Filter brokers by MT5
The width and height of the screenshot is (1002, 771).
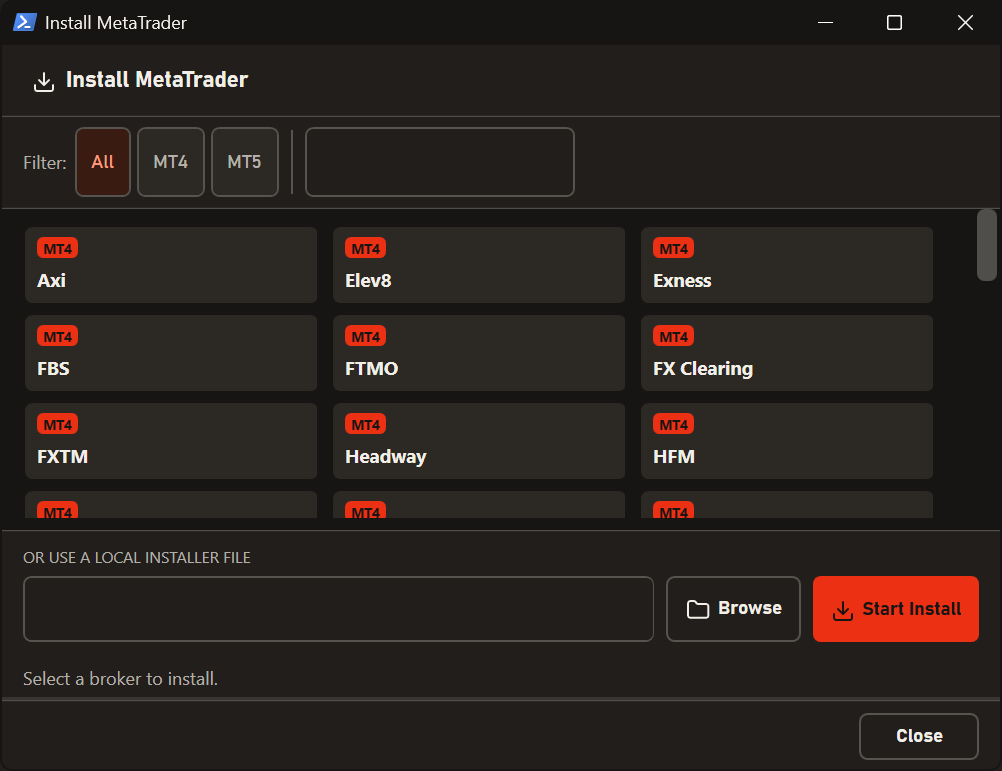point(245,162)
